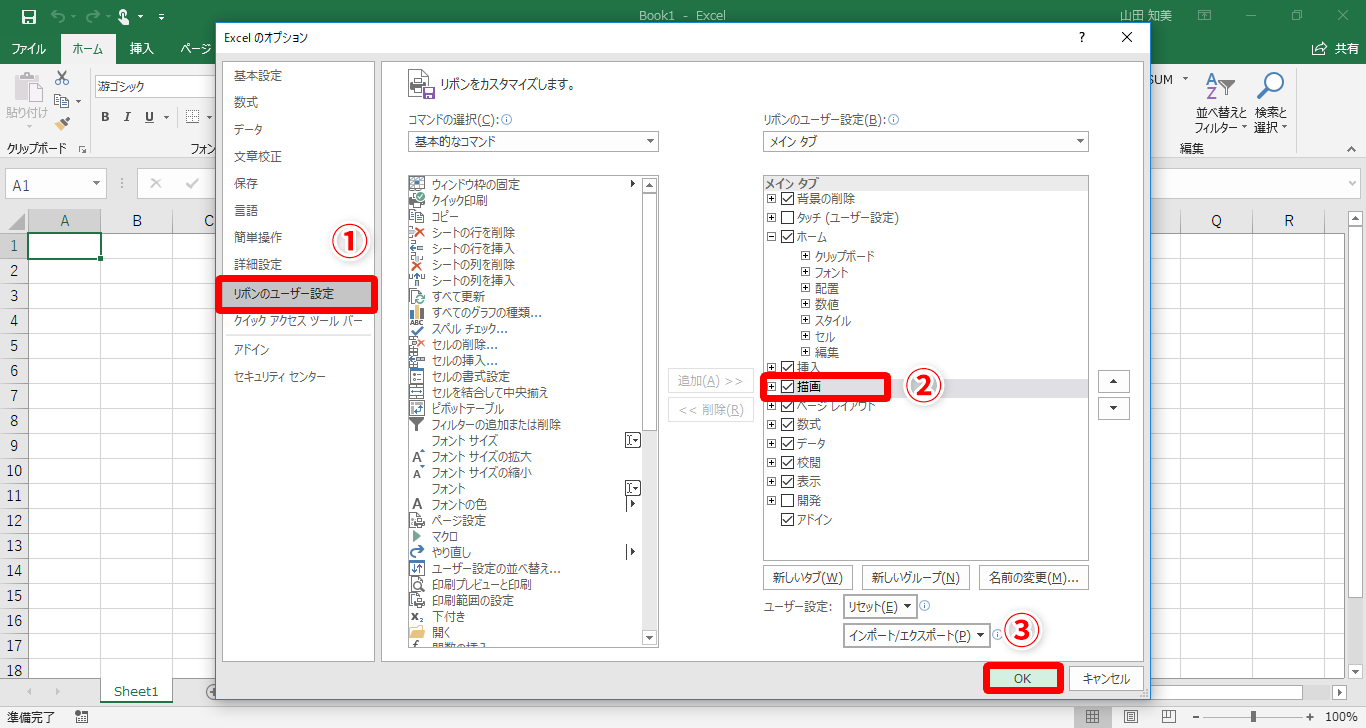Toggle Bold (B) in the ribbon font group

[x=105, y=117]
